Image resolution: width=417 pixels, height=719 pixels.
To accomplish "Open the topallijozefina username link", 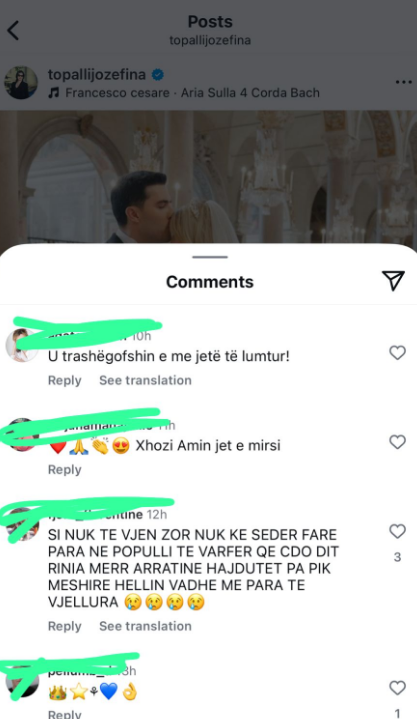I will coord(96,74).
